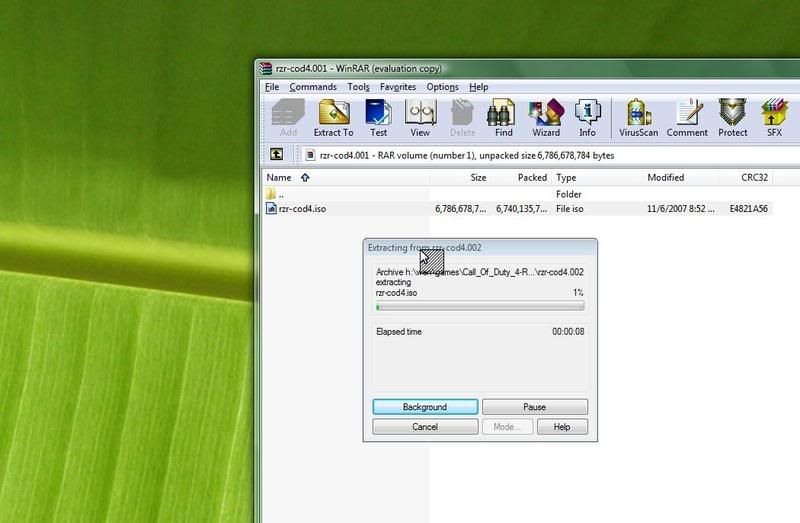The width and height of the screenshot is (800, 523).
Task: Click the E4821A56 CRC value
Action: pos(748,209)
